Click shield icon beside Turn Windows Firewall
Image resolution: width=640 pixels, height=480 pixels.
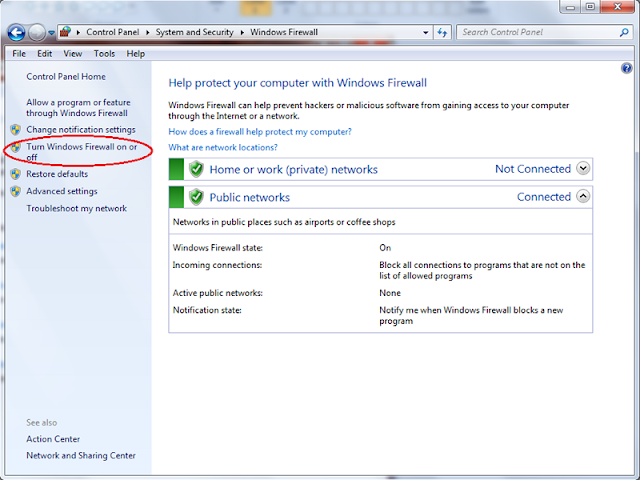point(16,147)
